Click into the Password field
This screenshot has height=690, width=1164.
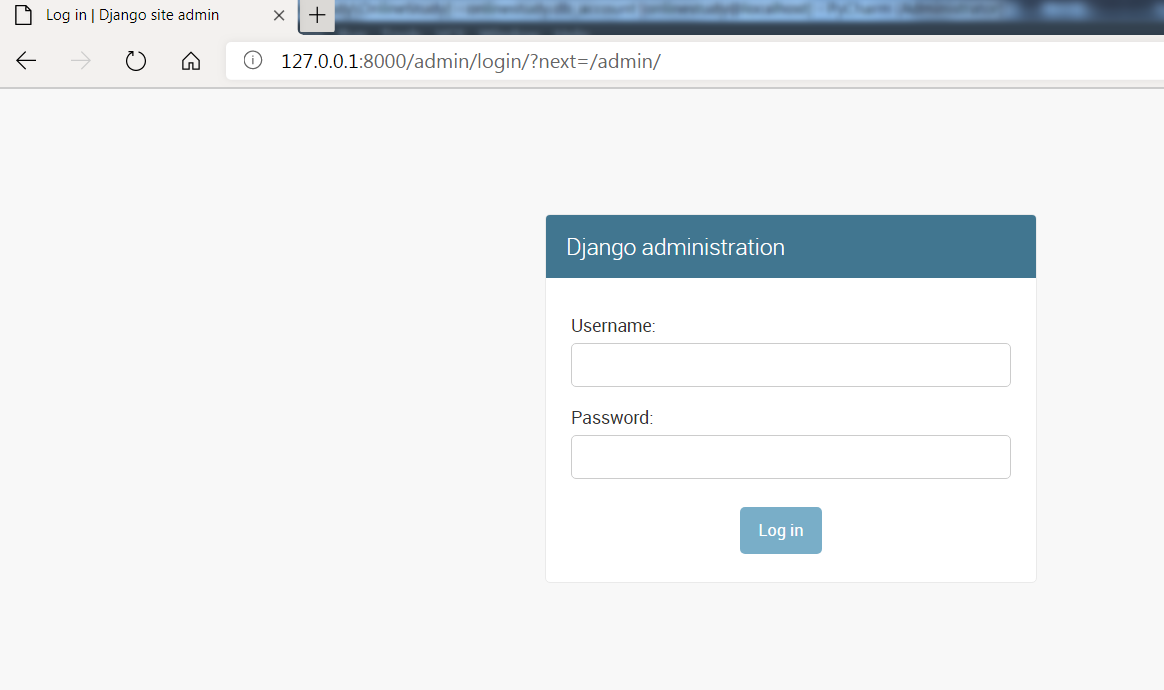pos(791,457)
